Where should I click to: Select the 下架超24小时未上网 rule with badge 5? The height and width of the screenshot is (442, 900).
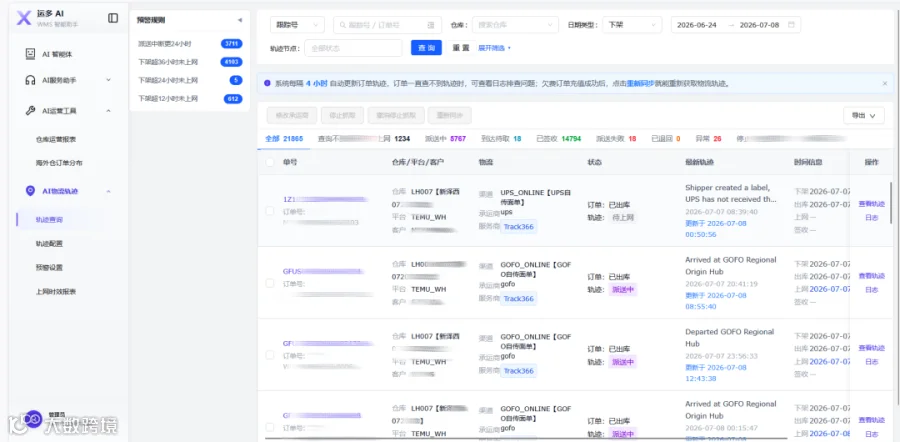pyautogui.click(x=190, y=80)
